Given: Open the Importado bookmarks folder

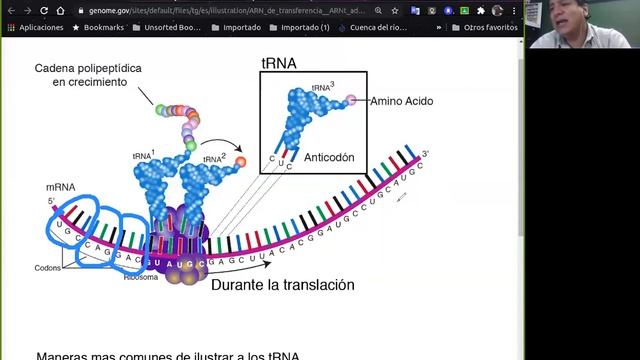Looking at the screenshot, I should (236, 27).
